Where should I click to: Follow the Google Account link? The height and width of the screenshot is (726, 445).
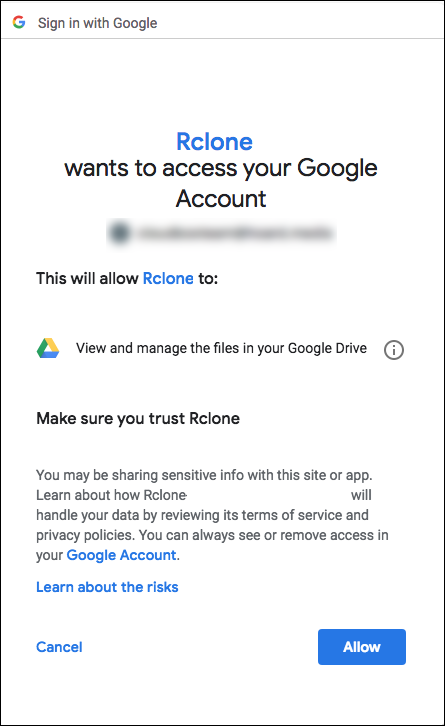coord(121,555)
